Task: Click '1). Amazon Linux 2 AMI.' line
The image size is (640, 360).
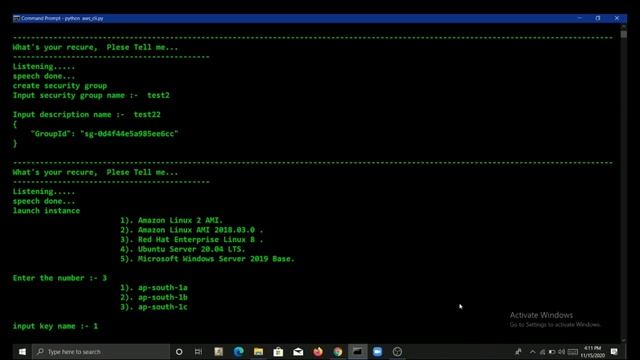Action: pyautogui.click(x=171, y=220)
